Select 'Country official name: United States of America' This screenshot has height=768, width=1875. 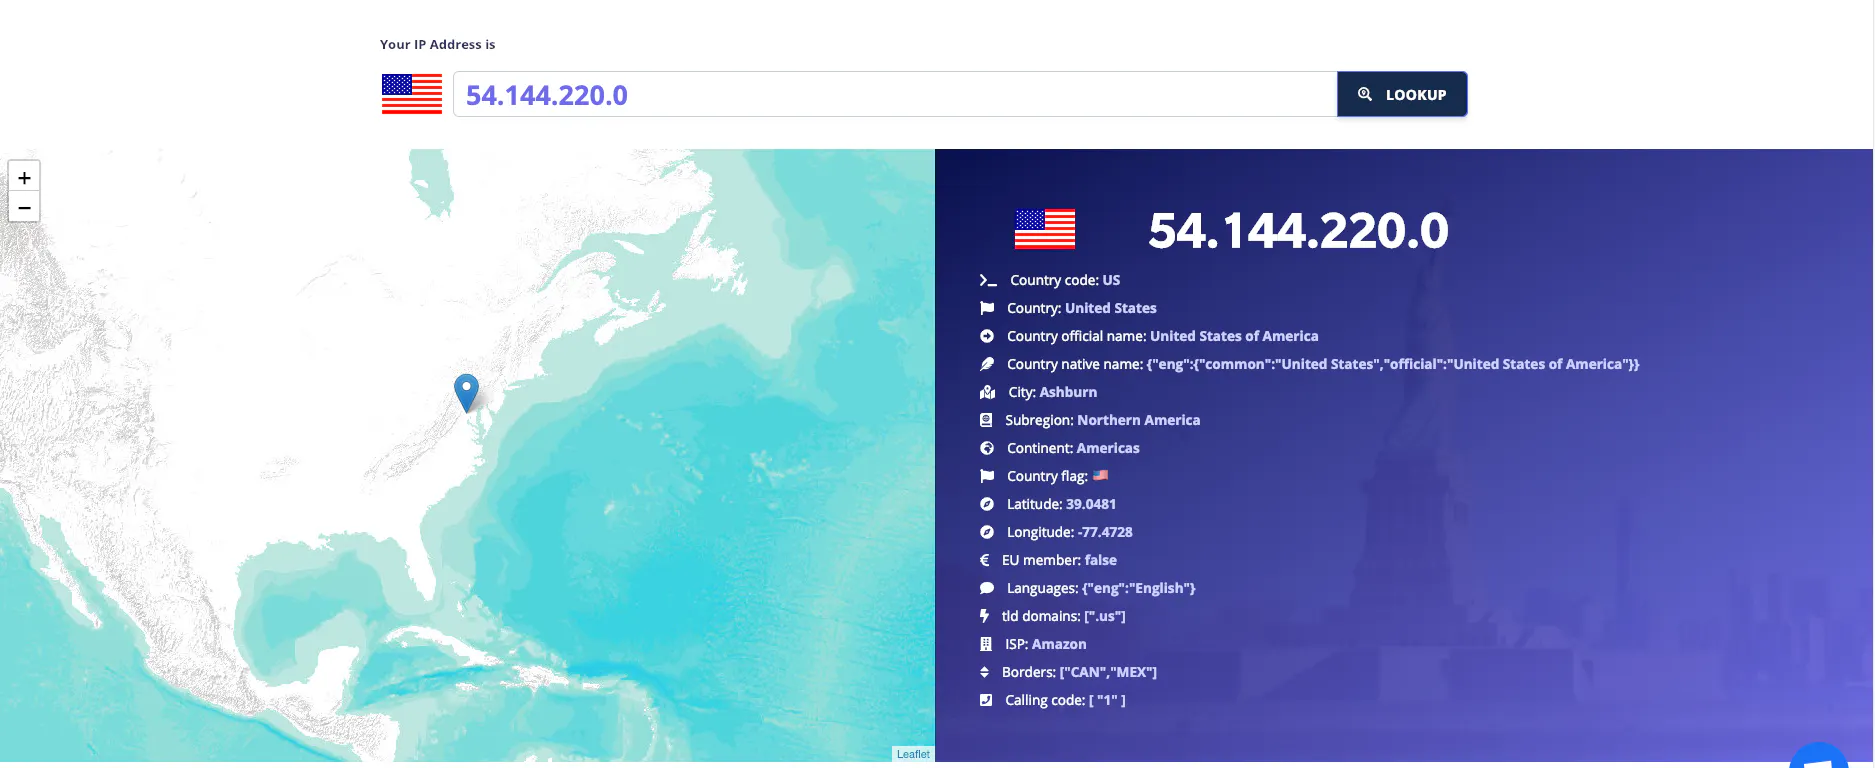point(1163,336)
